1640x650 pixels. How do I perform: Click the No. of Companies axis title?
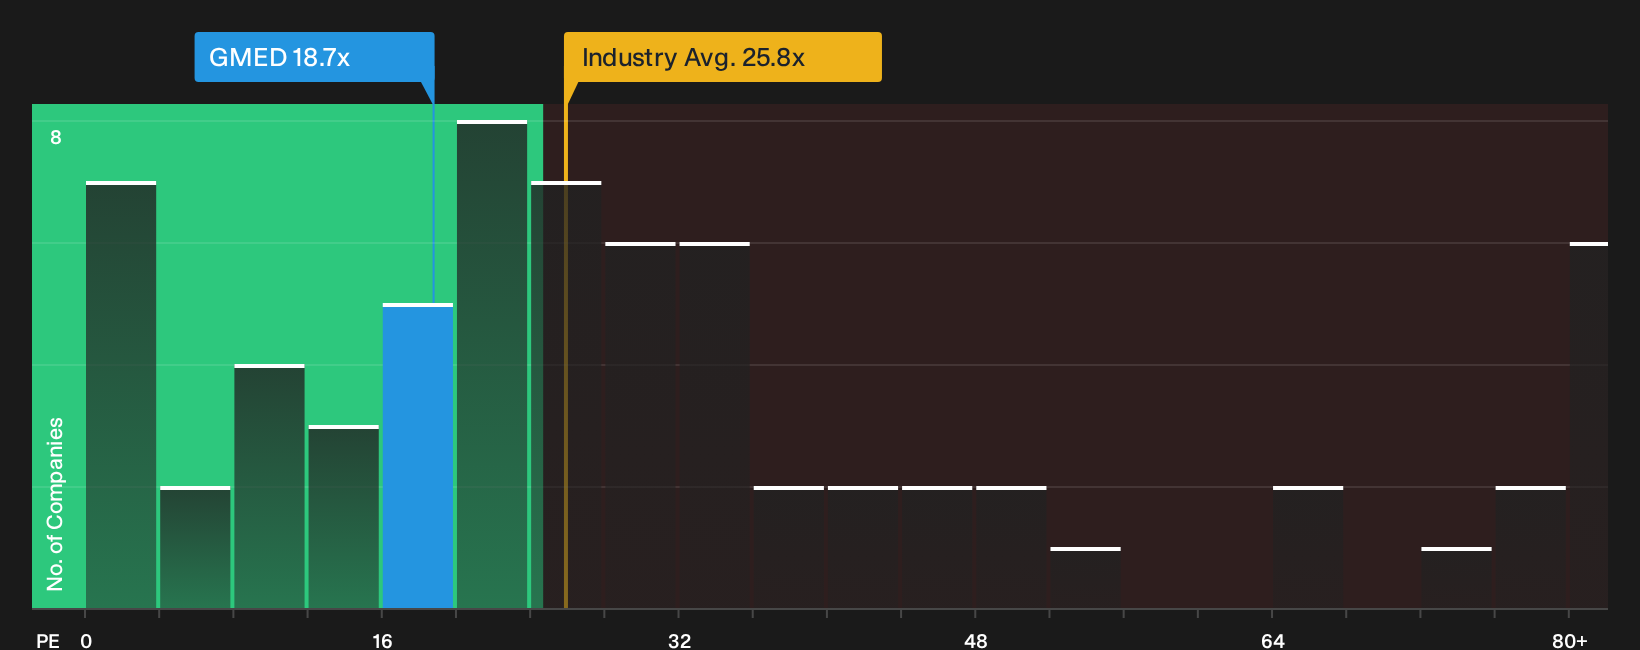[55, 503]
